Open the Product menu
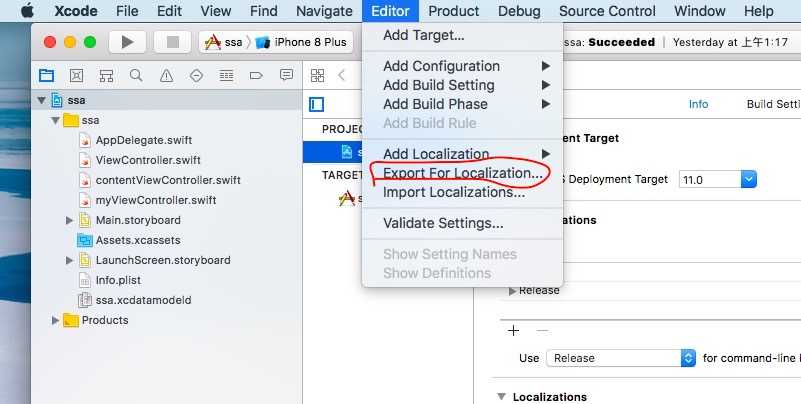Viewport: 801px width, 404px height. [x=454, y=11]
